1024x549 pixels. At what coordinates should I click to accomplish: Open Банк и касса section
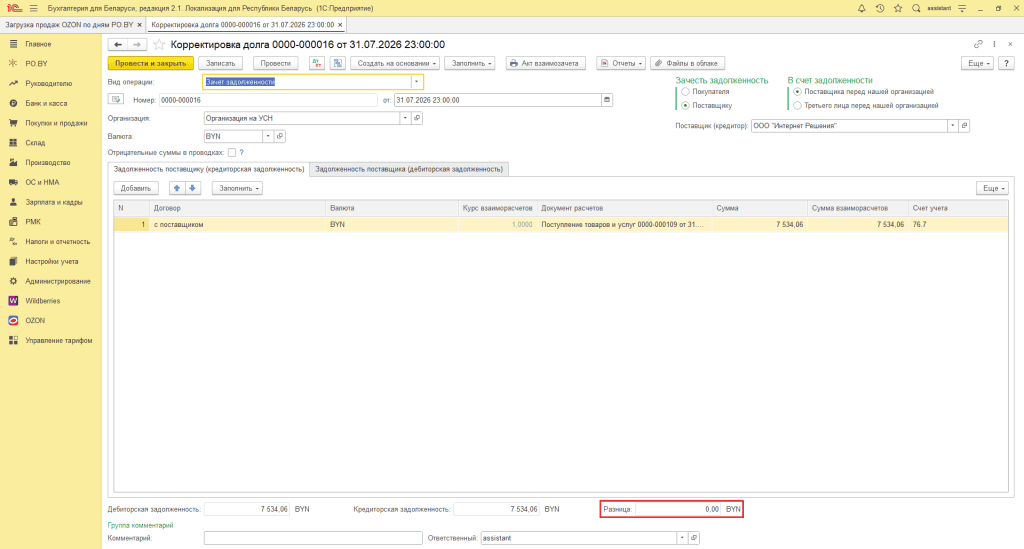[x=46, y=103]
